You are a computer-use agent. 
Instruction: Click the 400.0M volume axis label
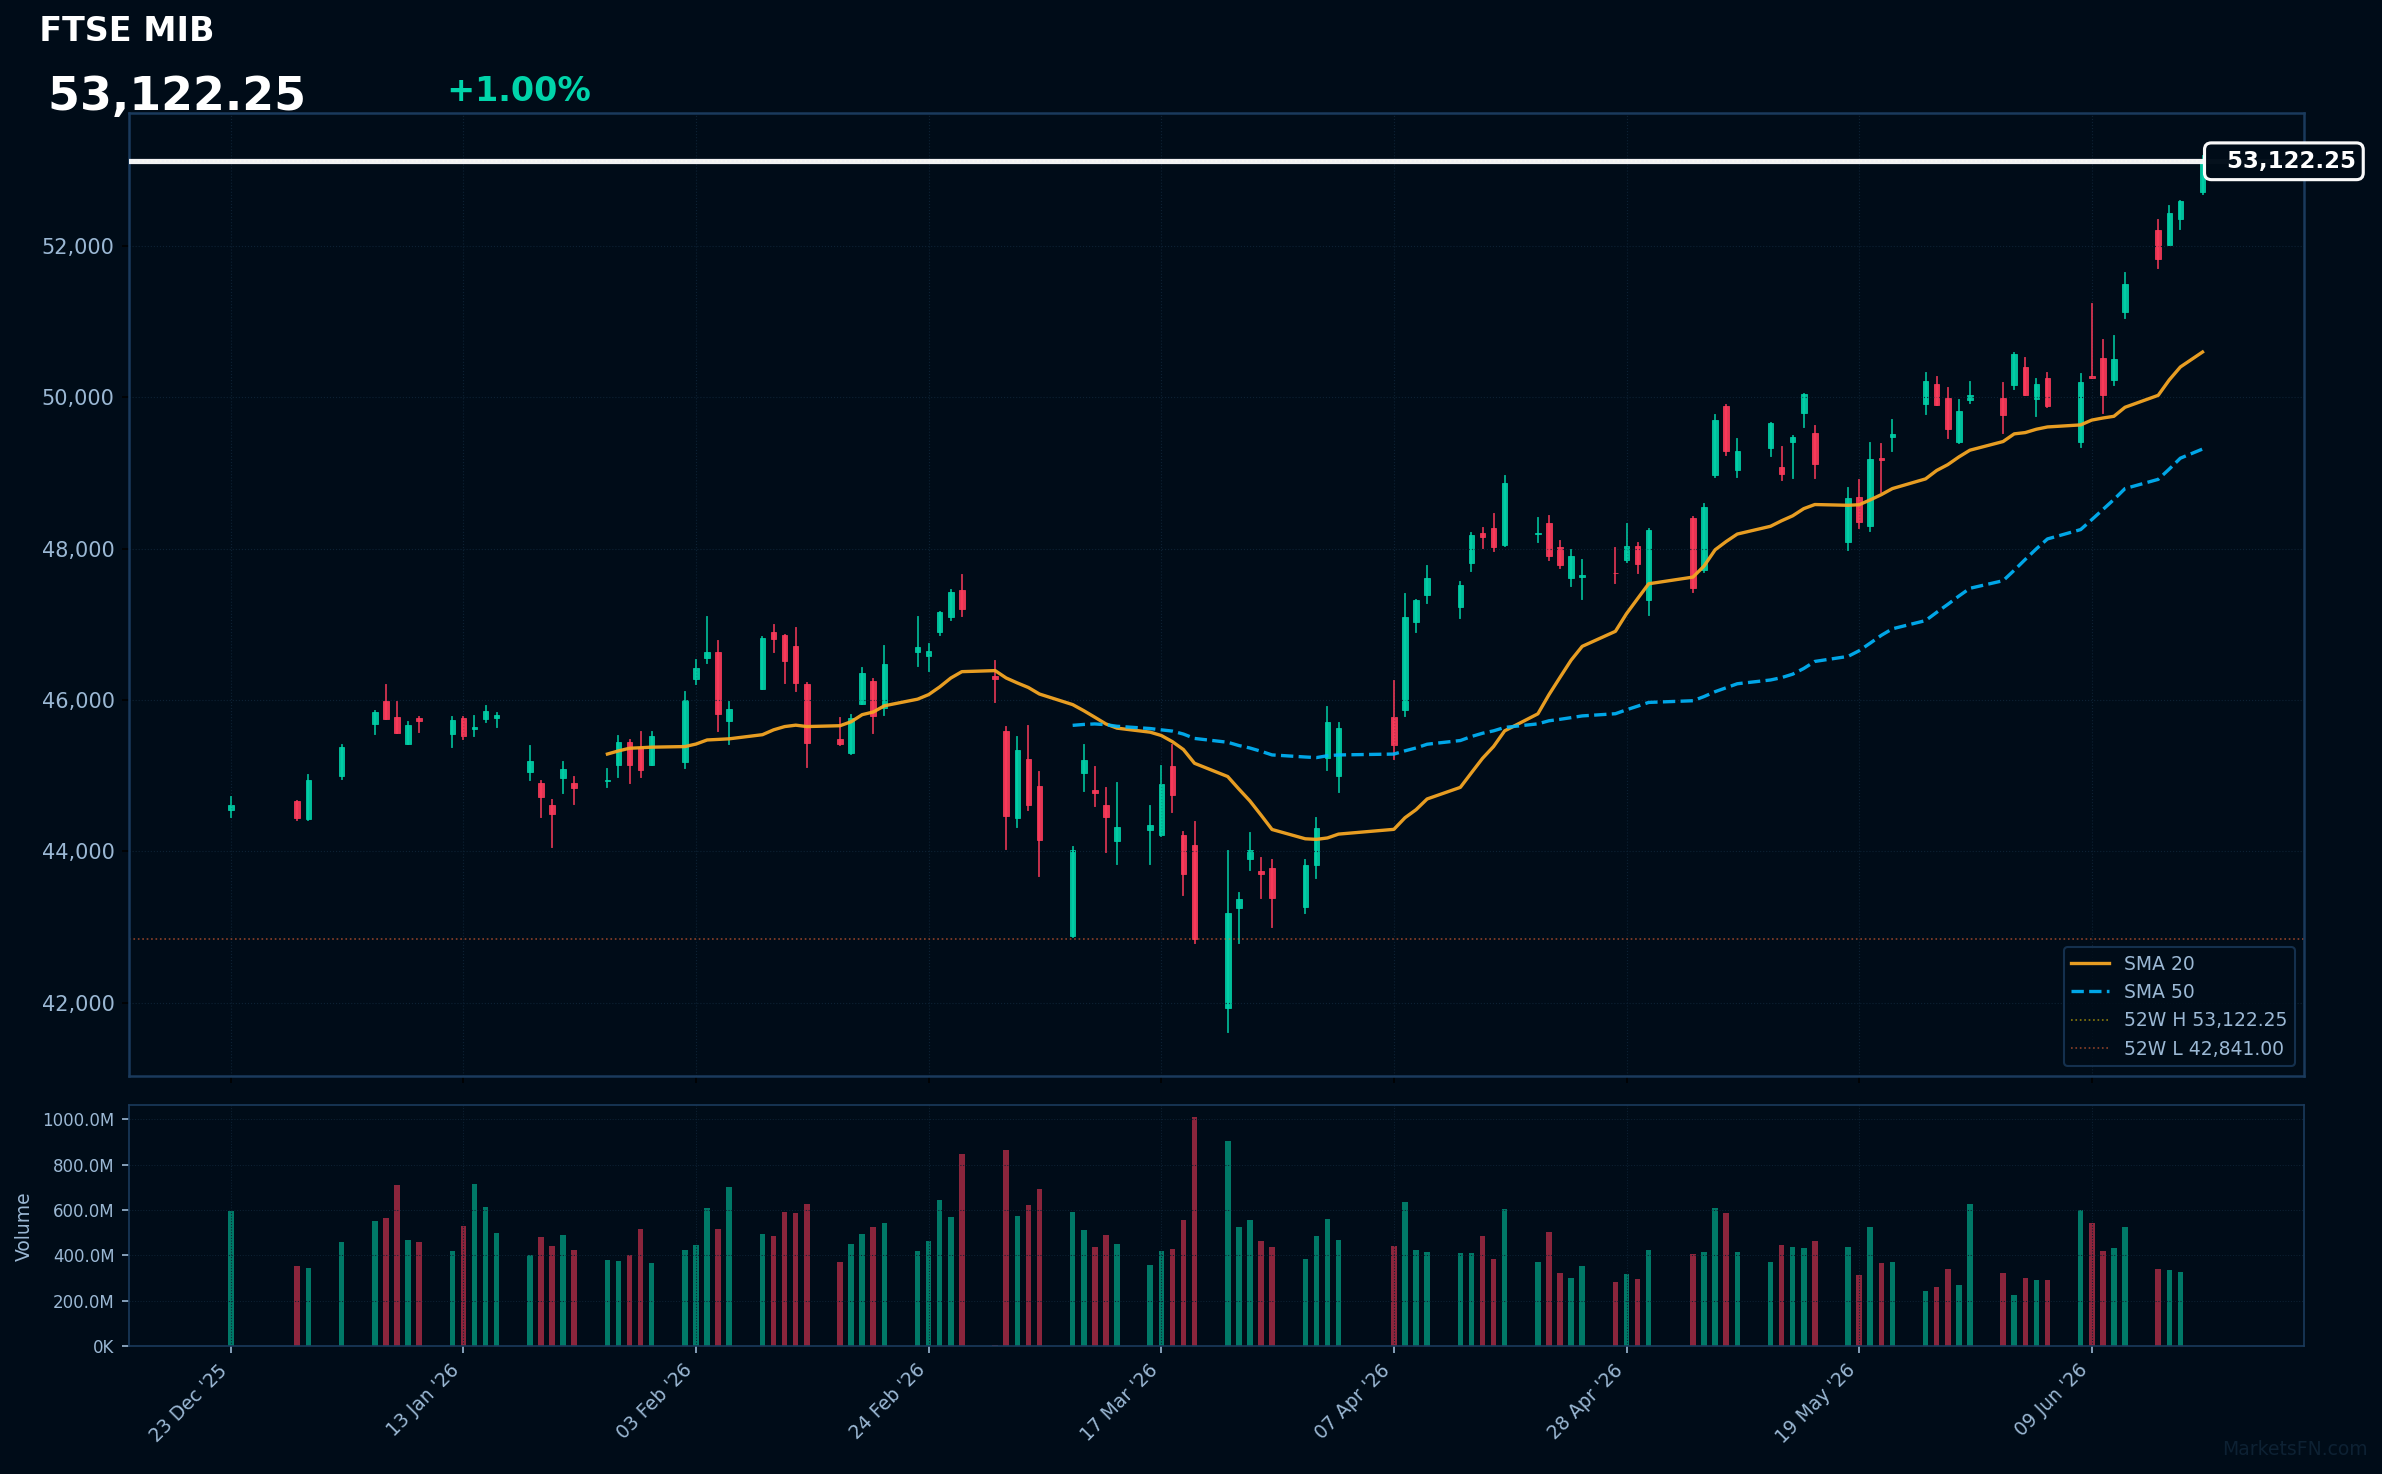(x=82, y=1256)
